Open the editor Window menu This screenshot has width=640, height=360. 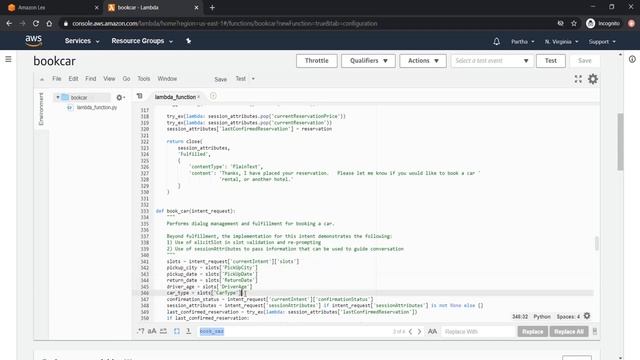[167, 78]
